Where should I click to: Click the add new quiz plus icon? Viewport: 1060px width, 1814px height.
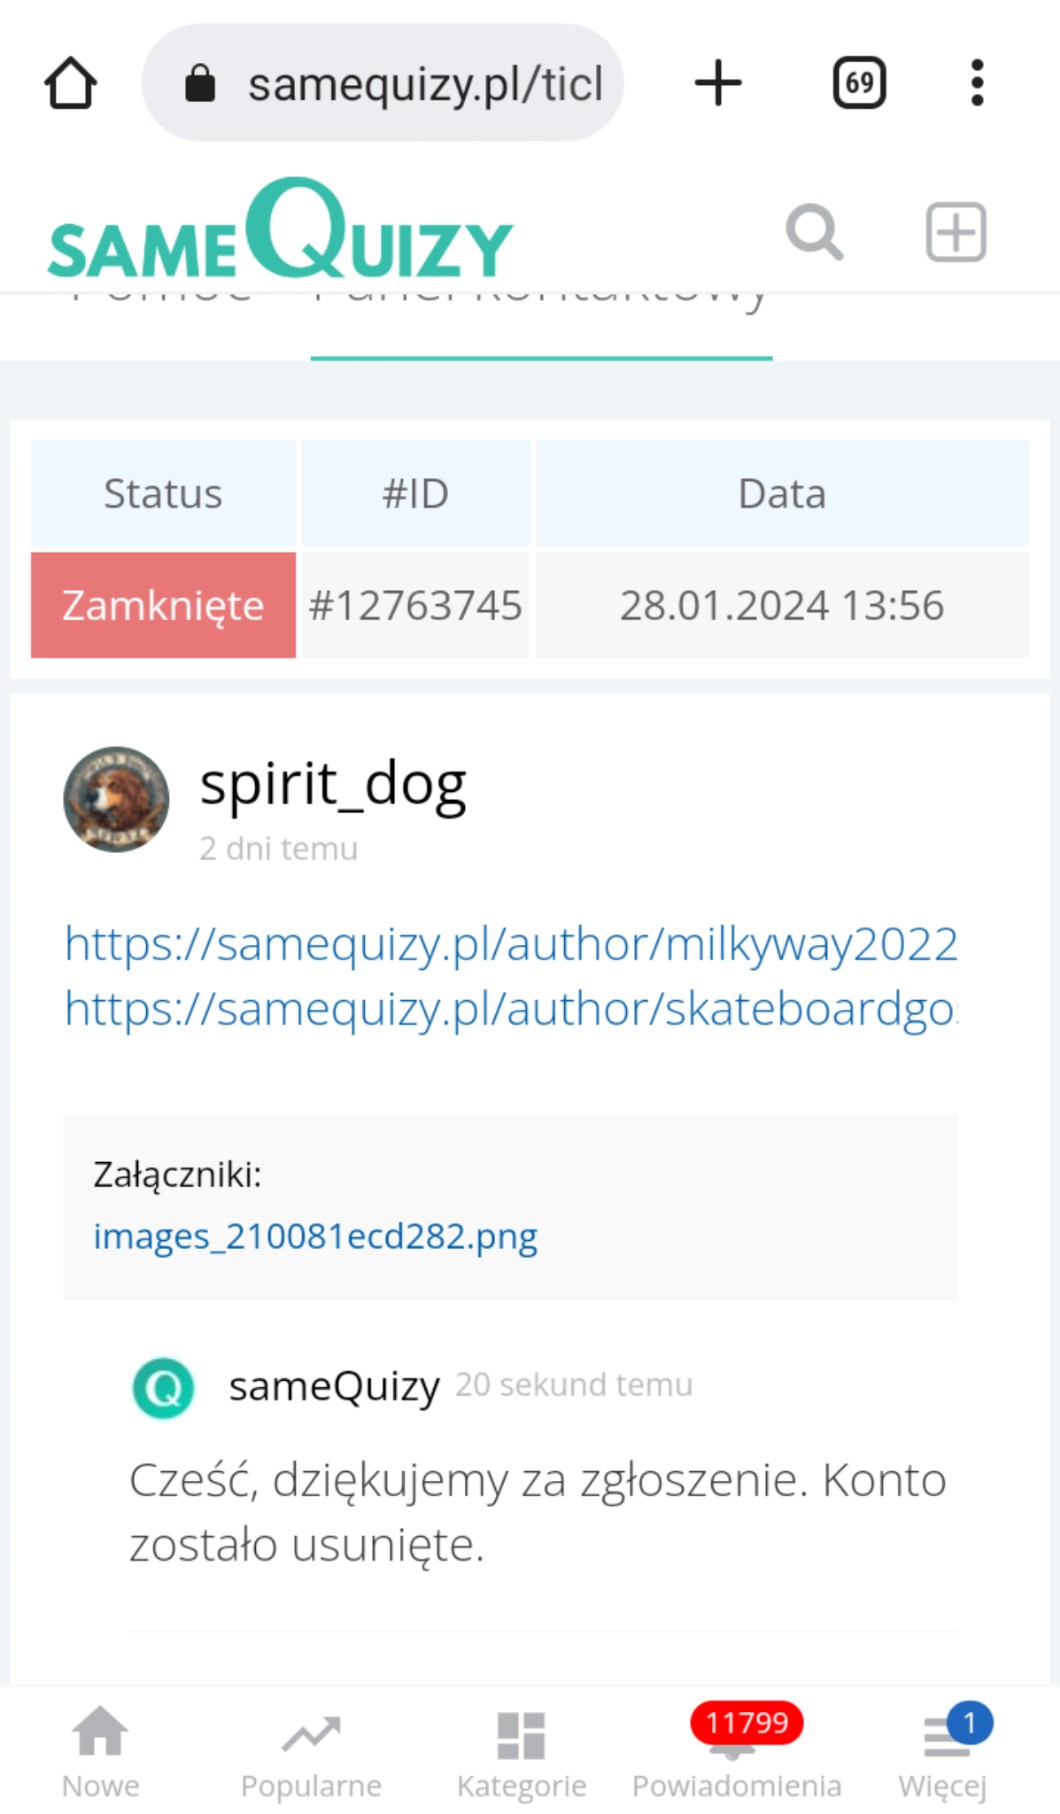point(956,232)
